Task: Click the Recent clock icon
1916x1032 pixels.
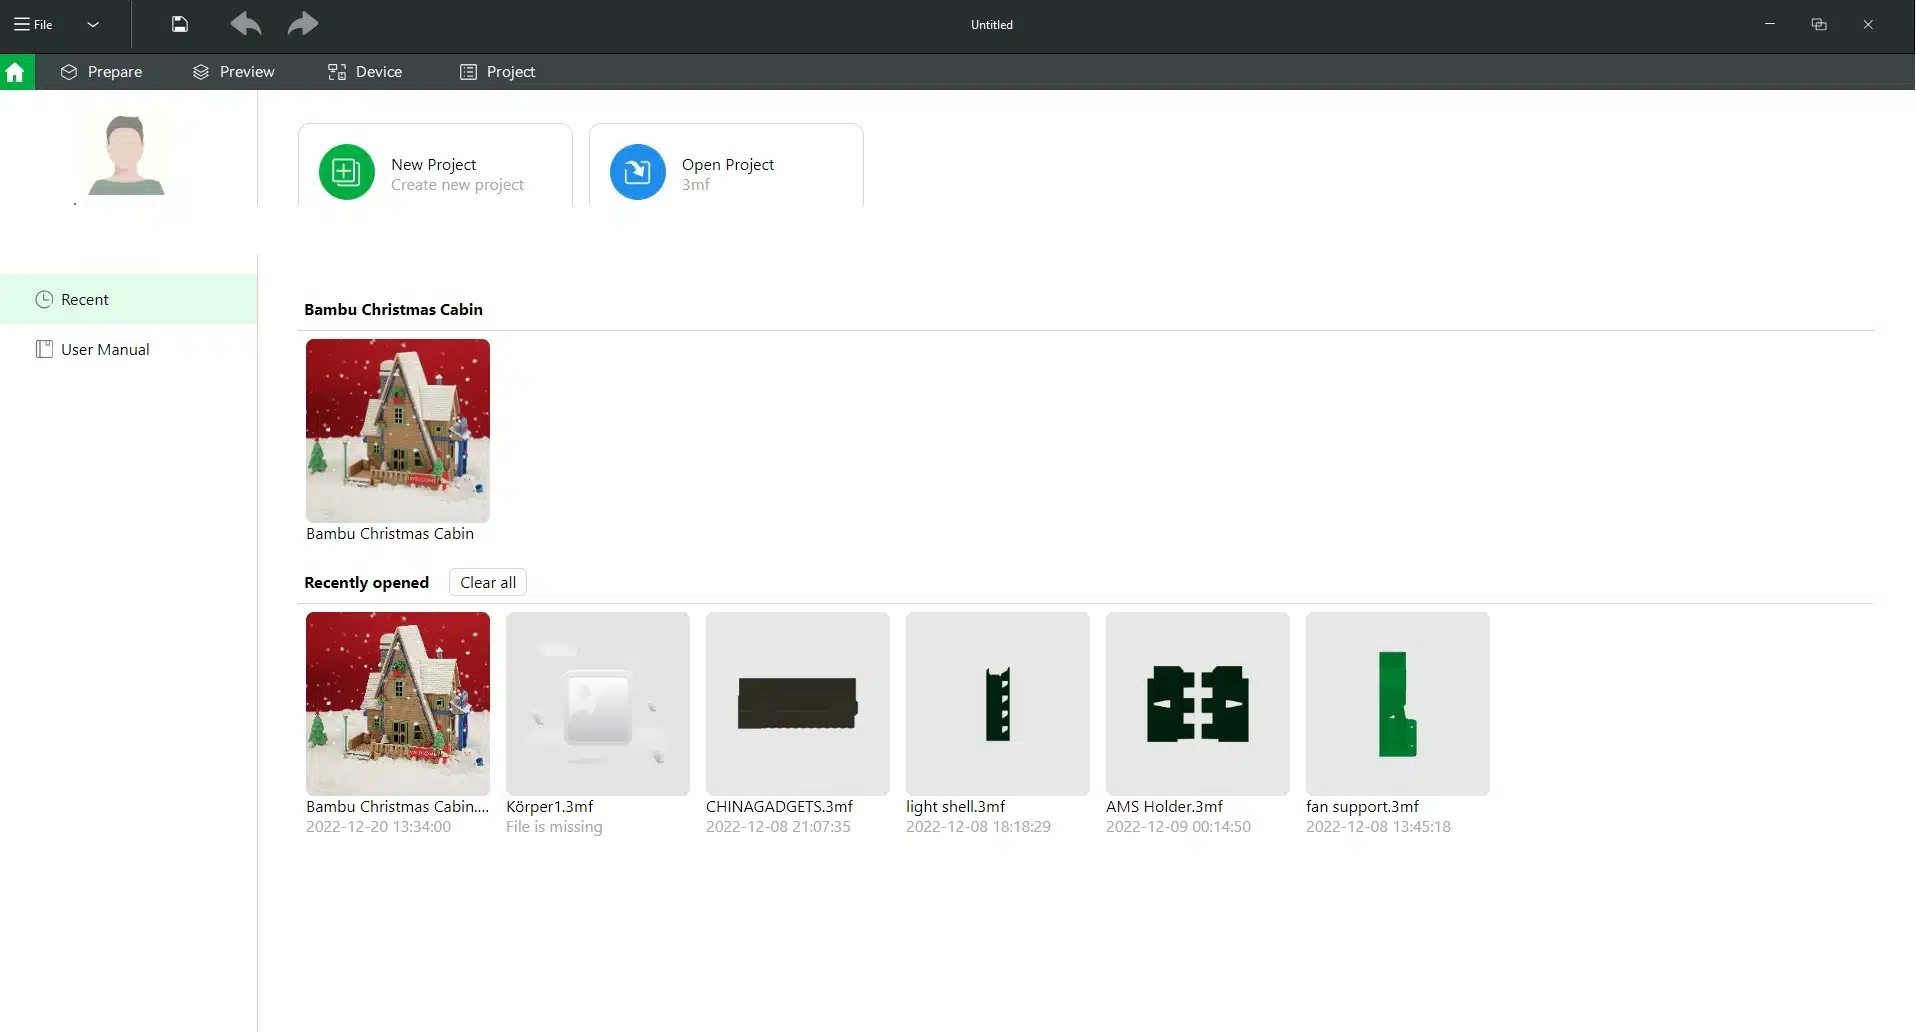Action: pyautogui.click(x=44, y=299)
